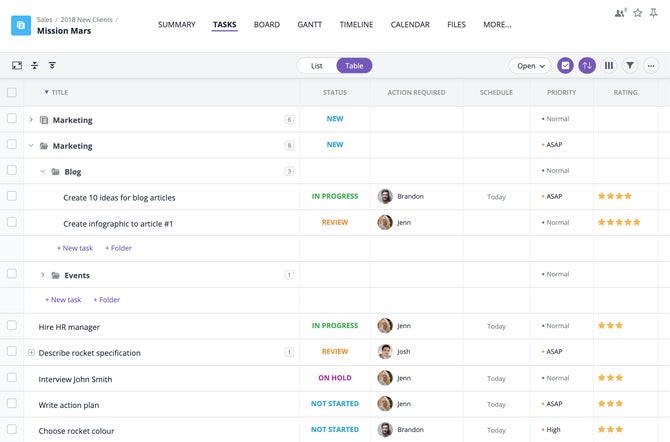The image size is (670, 442).
Task: Collapse all rows icon
Action: (x=35, y=65)
